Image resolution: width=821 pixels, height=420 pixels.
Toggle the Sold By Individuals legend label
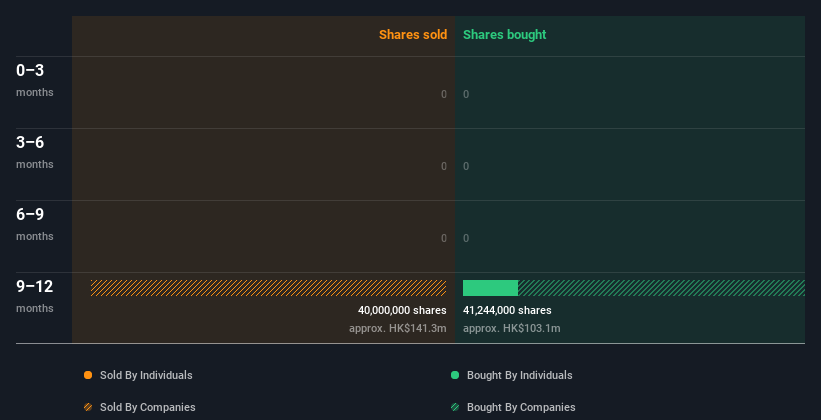click(146, 375)
